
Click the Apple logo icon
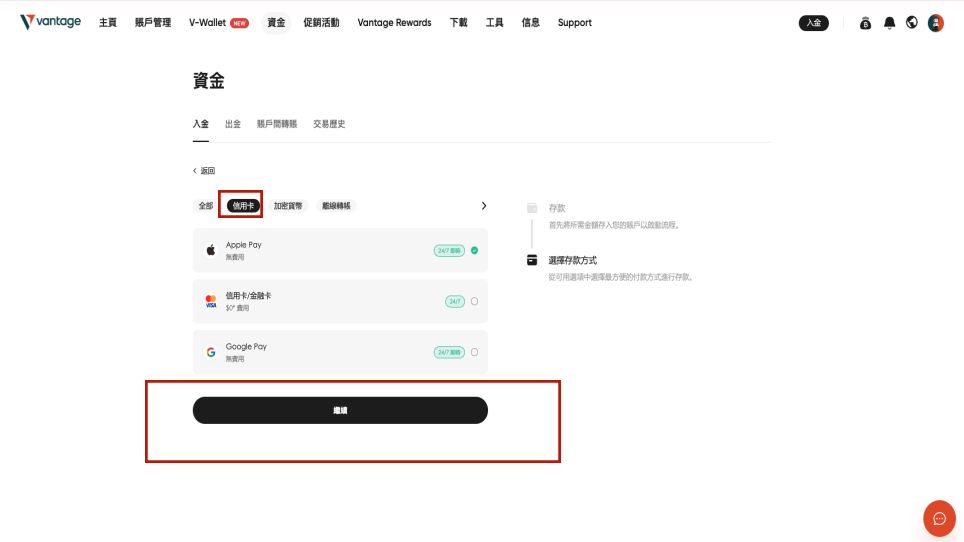[211, 250]
